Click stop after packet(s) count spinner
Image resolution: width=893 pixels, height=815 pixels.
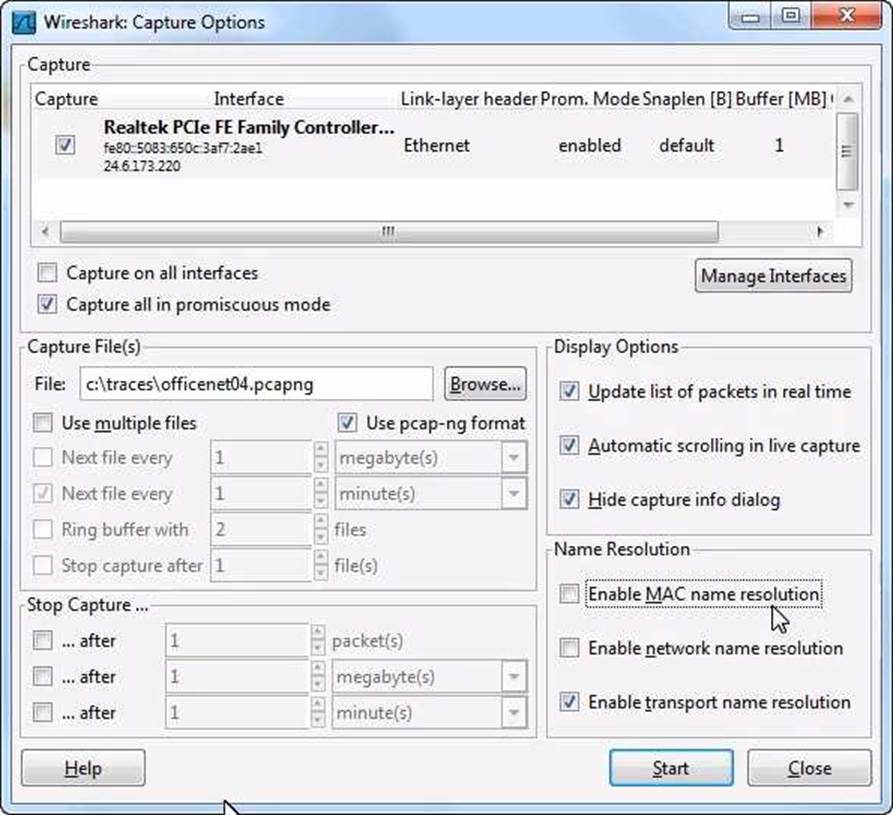(318, 640)
